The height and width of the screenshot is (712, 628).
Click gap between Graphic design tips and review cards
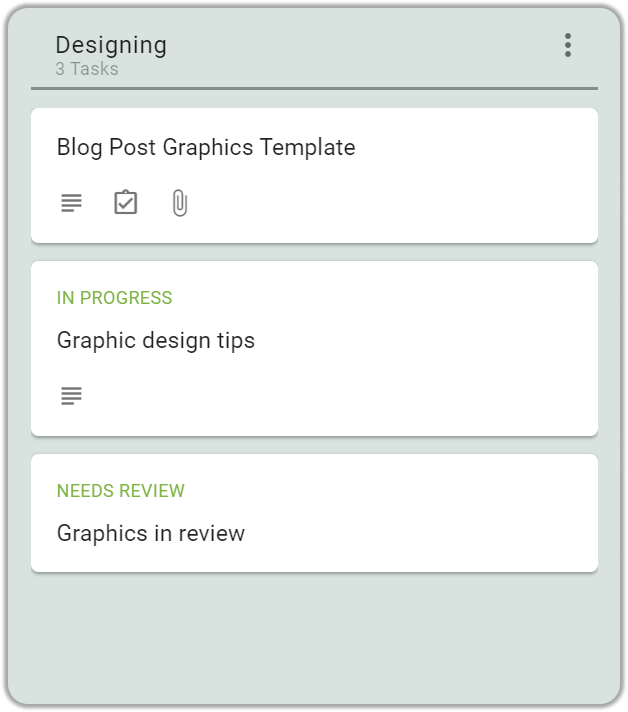(x=314, y=445)
